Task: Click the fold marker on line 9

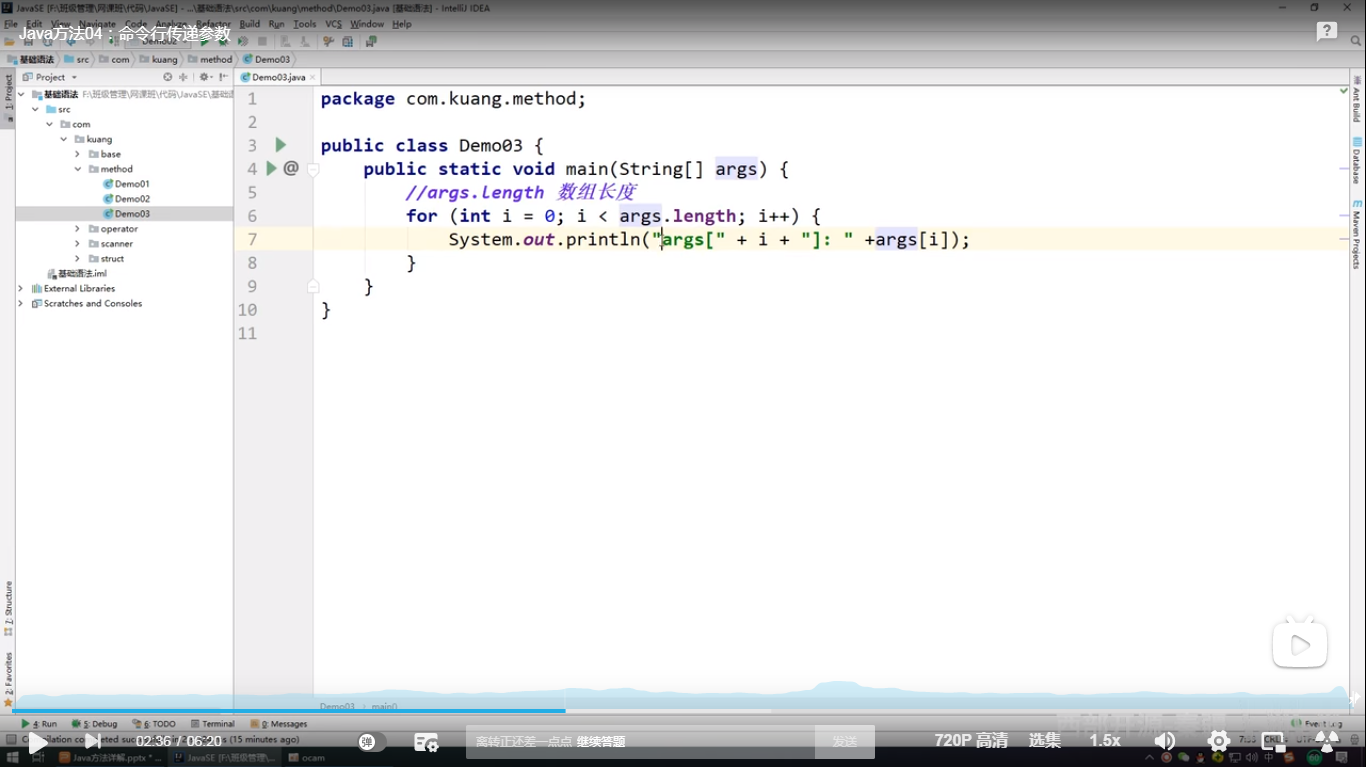Action: pos(313,286)
